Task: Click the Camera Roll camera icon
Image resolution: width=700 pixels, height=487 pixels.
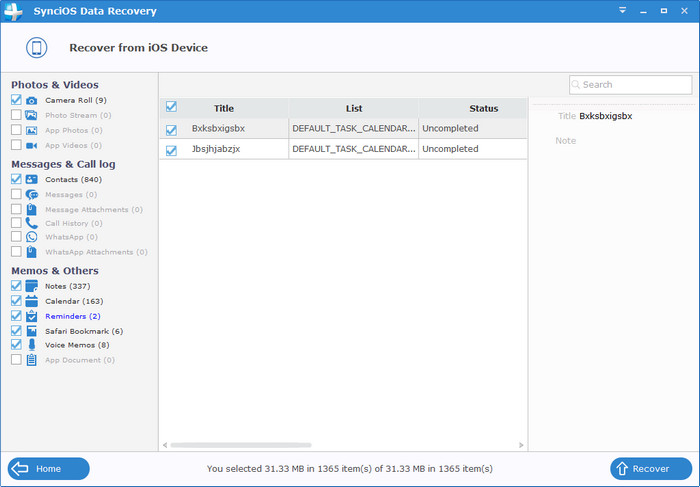Action: [x=31, y=100]
